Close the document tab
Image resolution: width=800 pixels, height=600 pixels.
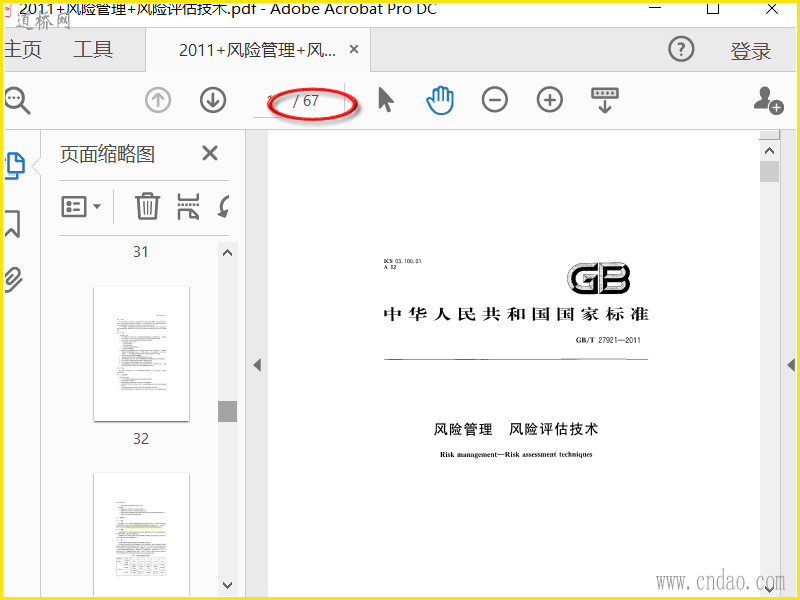[x=354, y=49]
